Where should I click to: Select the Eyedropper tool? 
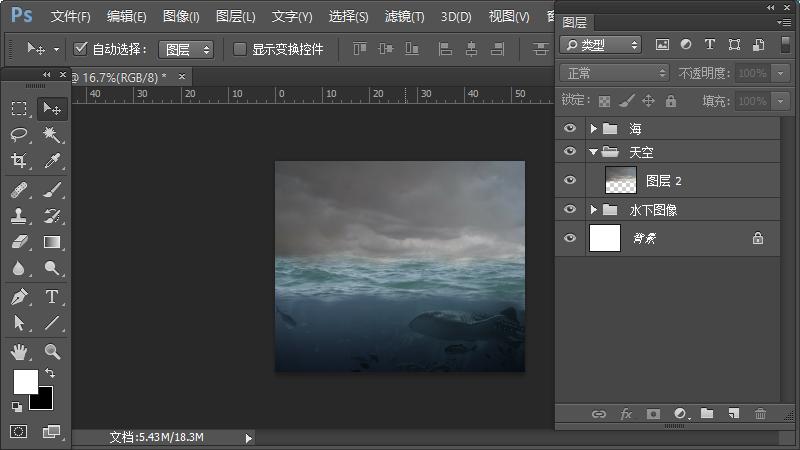point(52,161)
